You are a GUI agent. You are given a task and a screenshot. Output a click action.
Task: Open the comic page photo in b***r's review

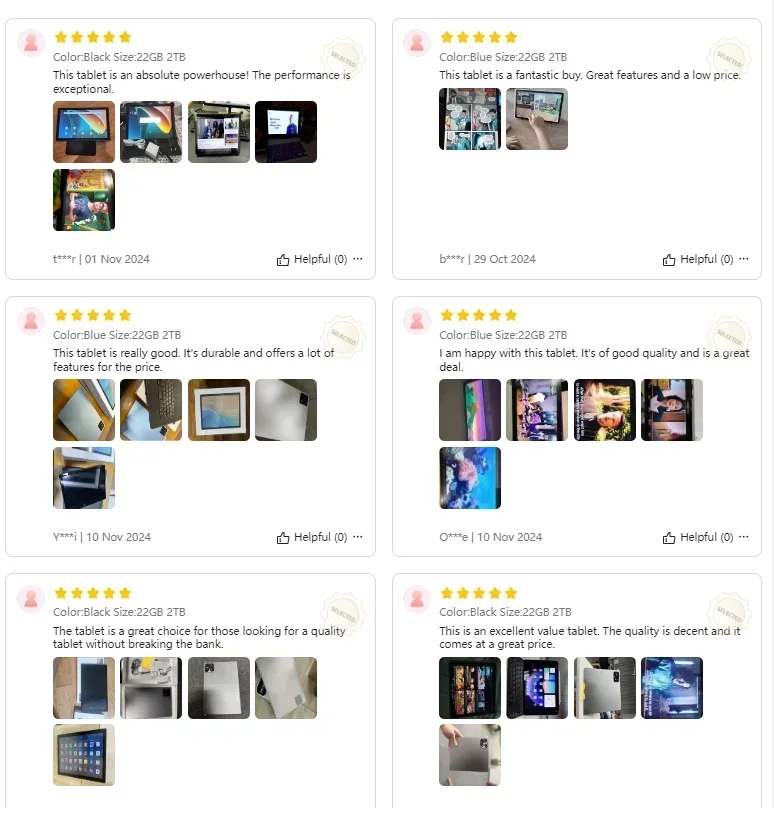(x=470, y=119)
